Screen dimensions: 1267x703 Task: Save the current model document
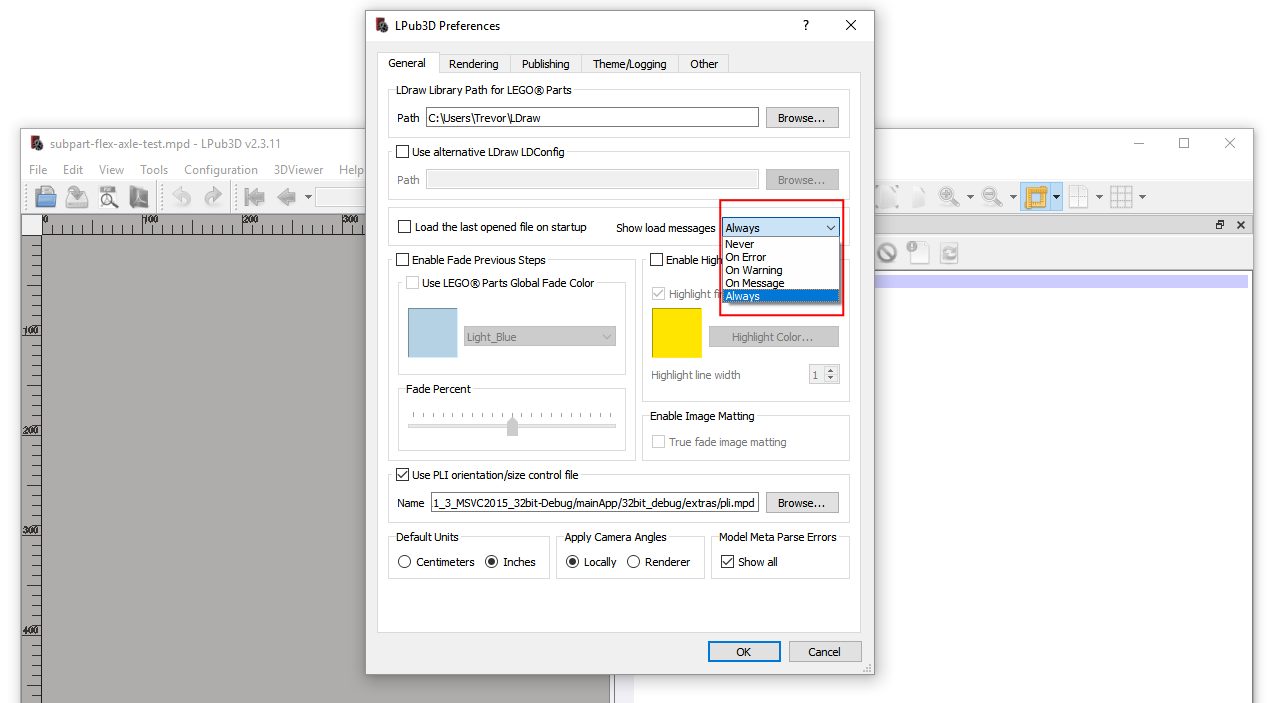pos(76,196)
